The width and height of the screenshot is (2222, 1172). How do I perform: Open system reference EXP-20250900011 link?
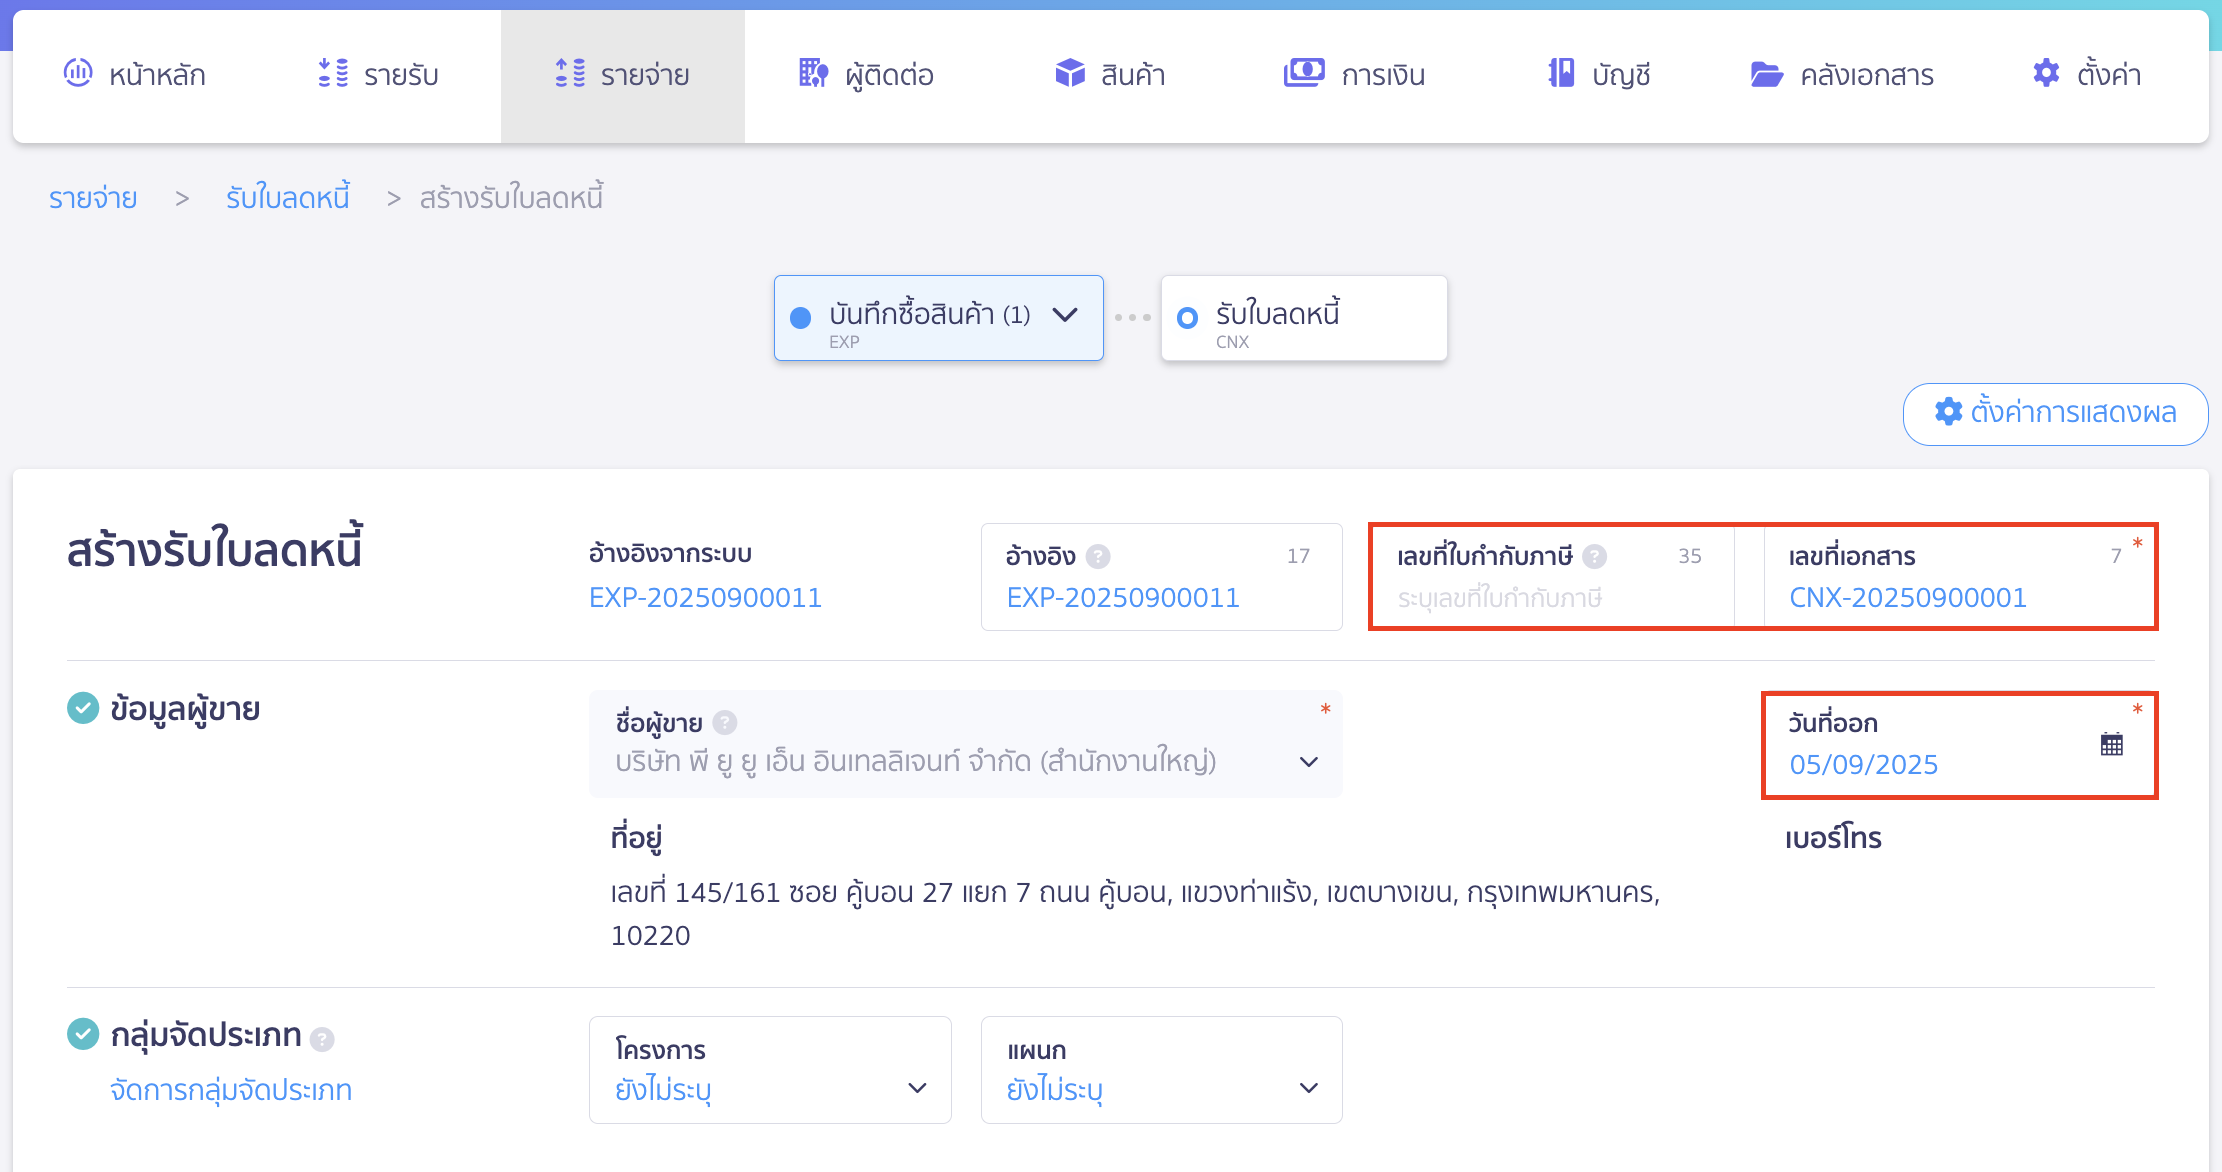coord(705,598)
